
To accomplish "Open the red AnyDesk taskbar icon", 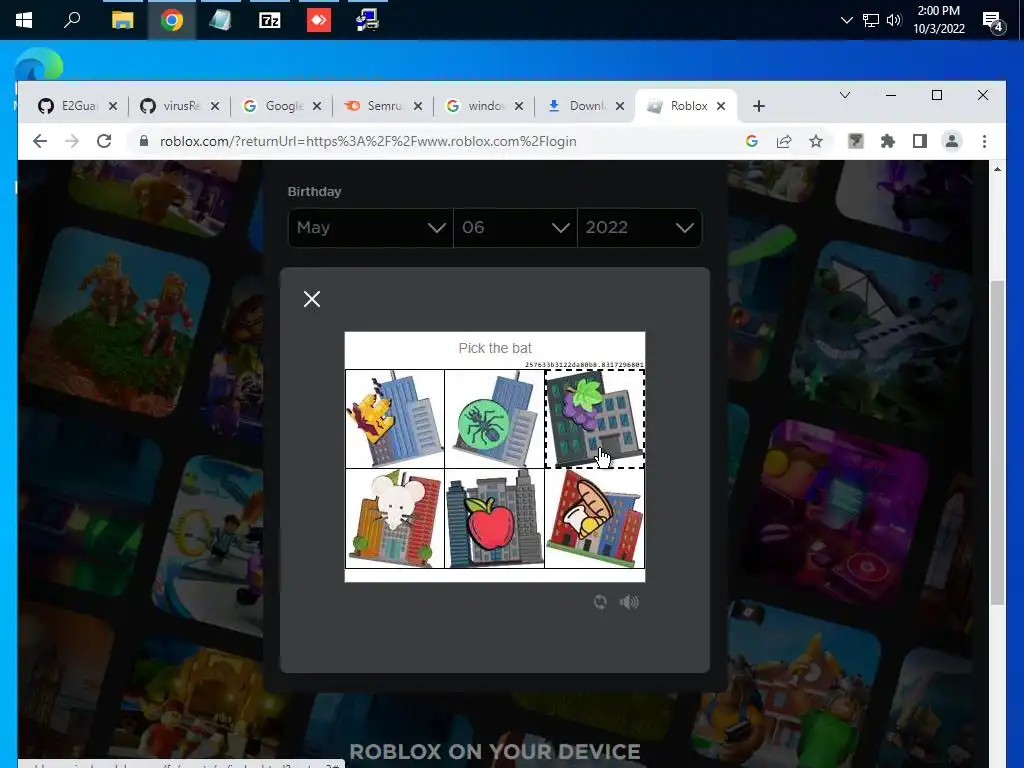I will click(x=319, y=20).
